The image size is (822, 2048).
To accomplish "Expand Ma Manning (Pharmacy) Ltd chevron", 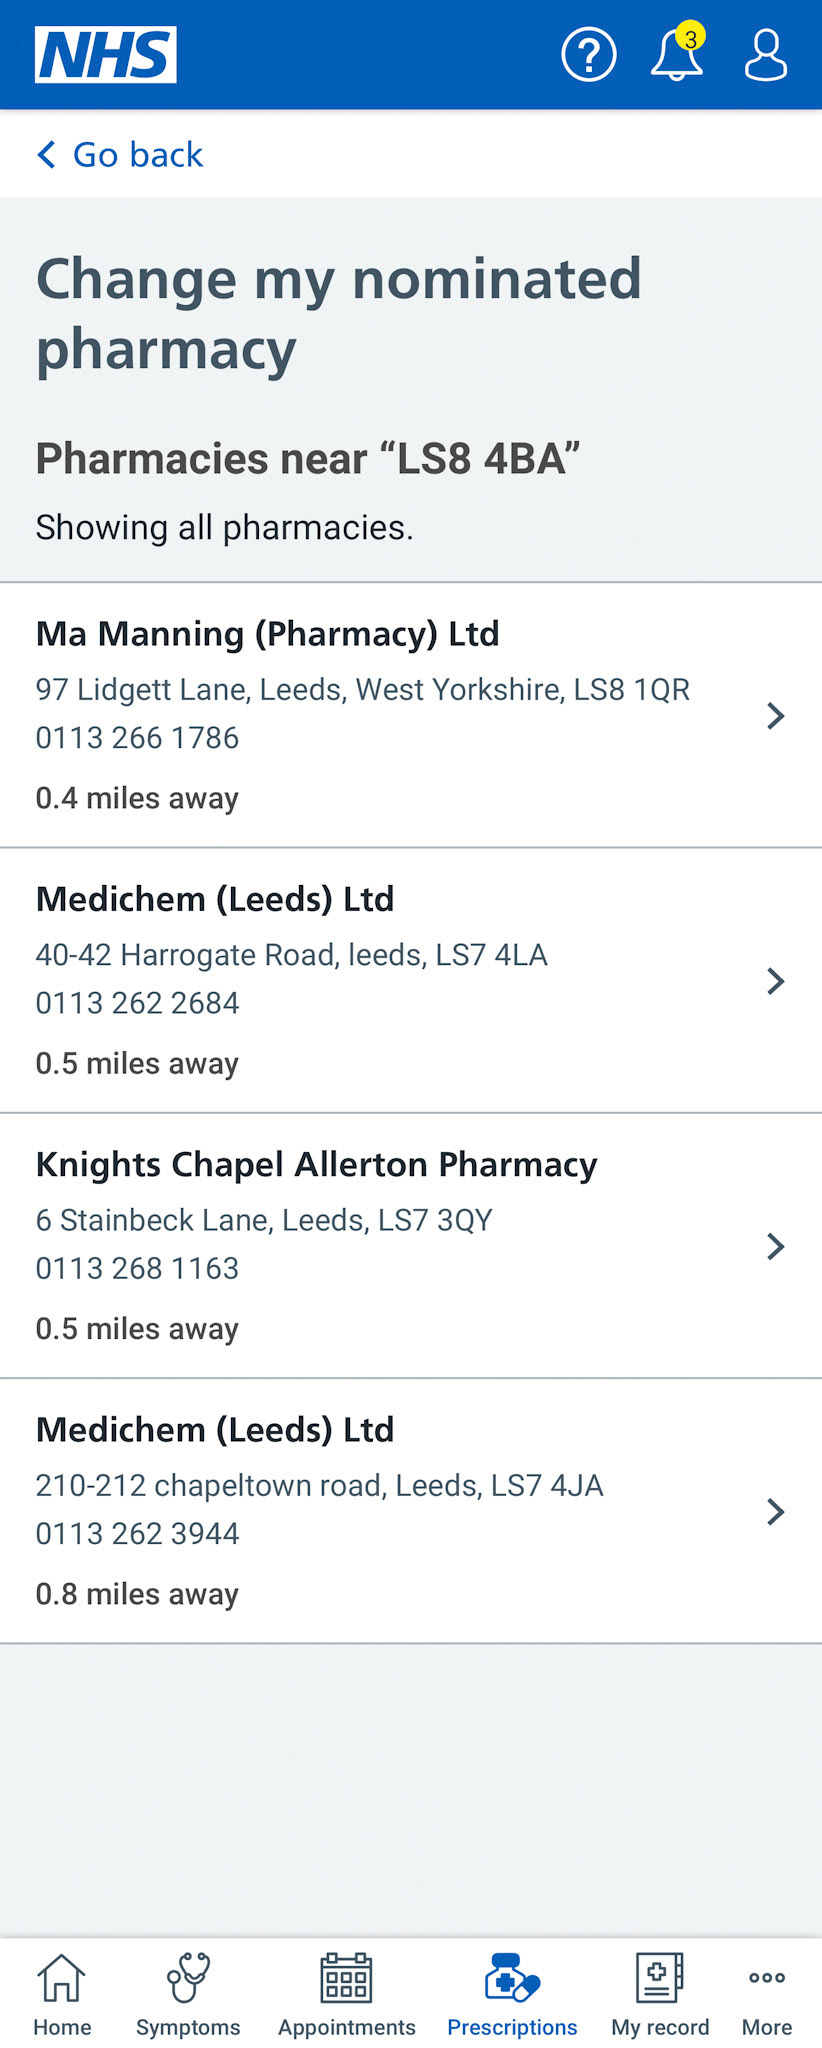I will [775, 716].
